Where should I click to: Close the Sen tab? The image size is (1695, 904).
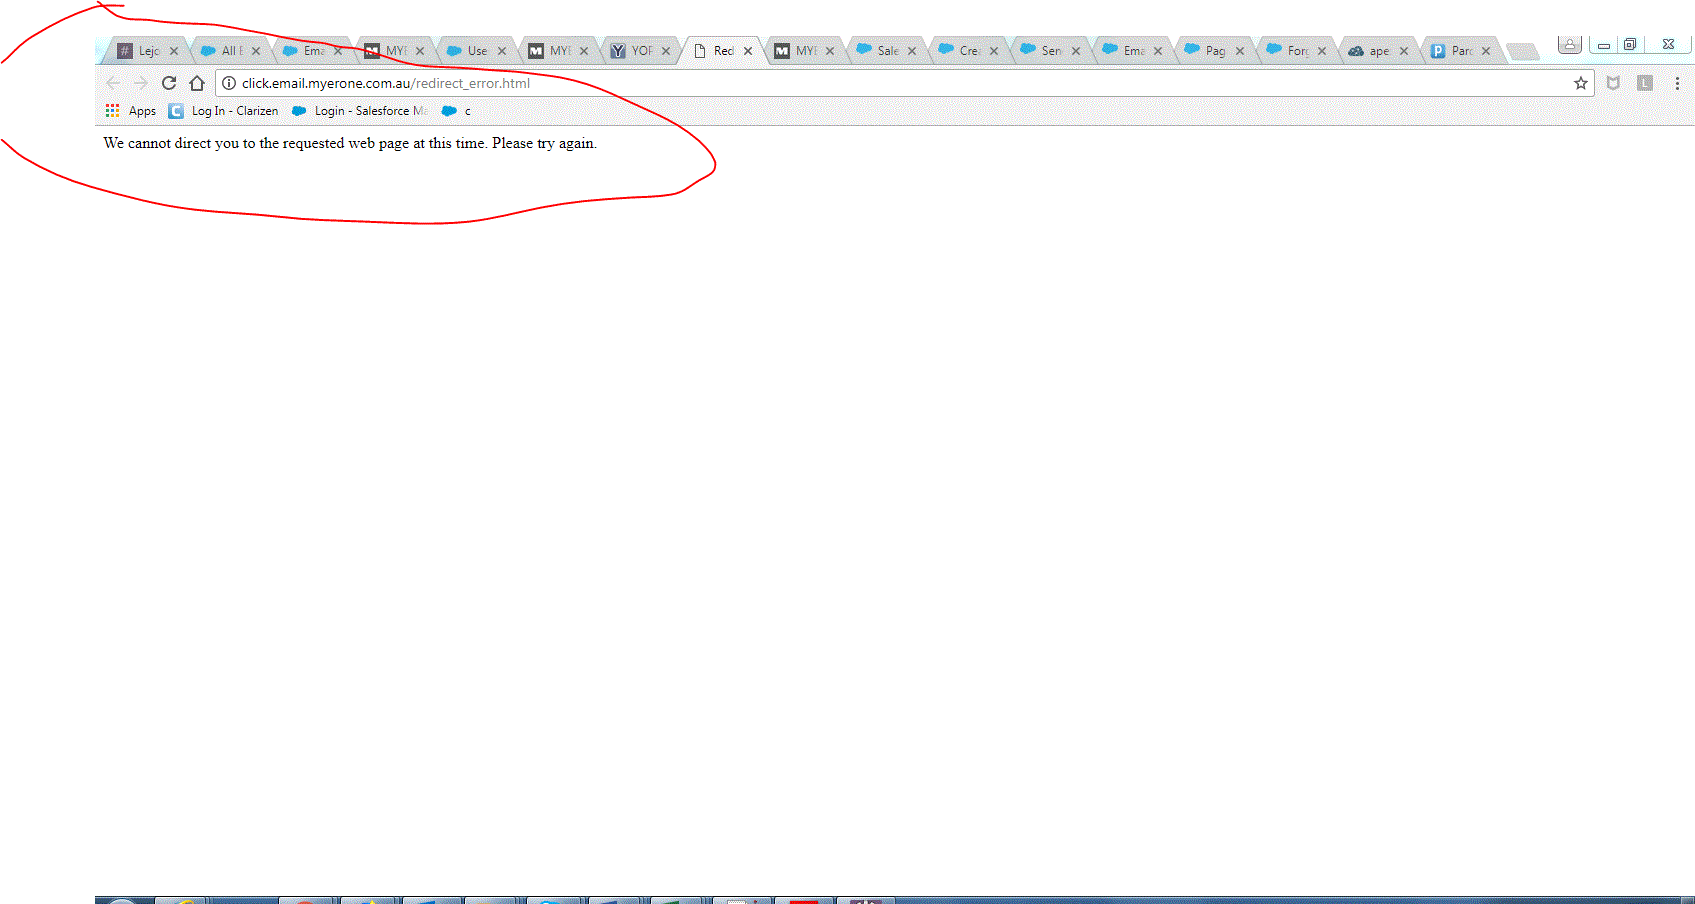[1076, 51]
